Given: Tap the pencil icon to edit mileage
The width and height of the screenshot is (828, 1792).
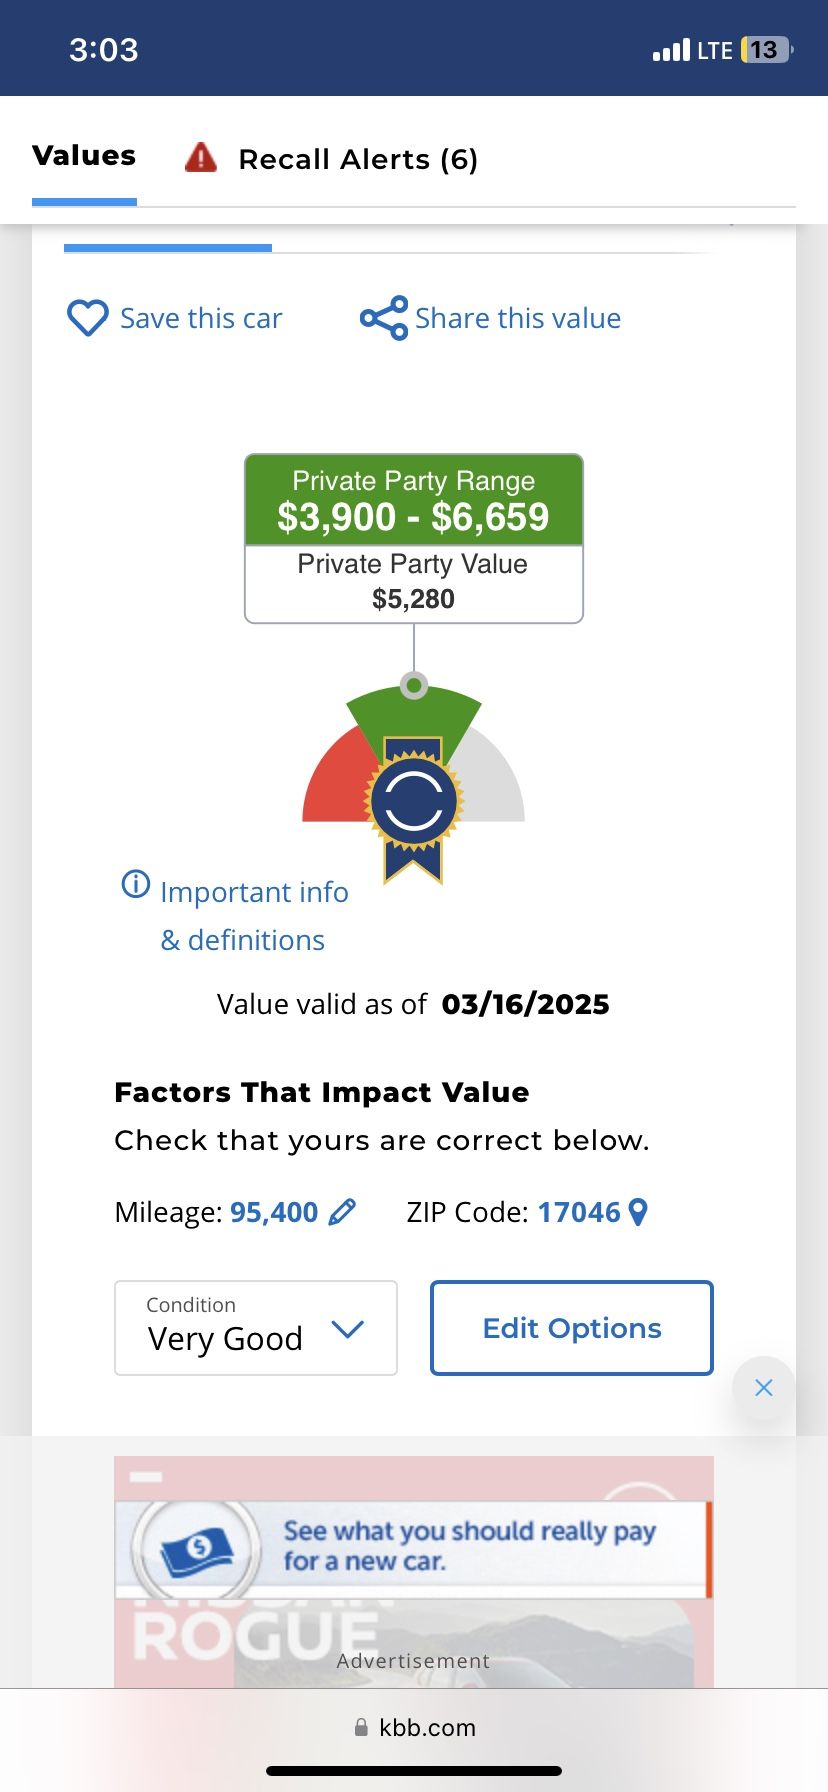Looking at the screenshot, I should [342, 1212].
